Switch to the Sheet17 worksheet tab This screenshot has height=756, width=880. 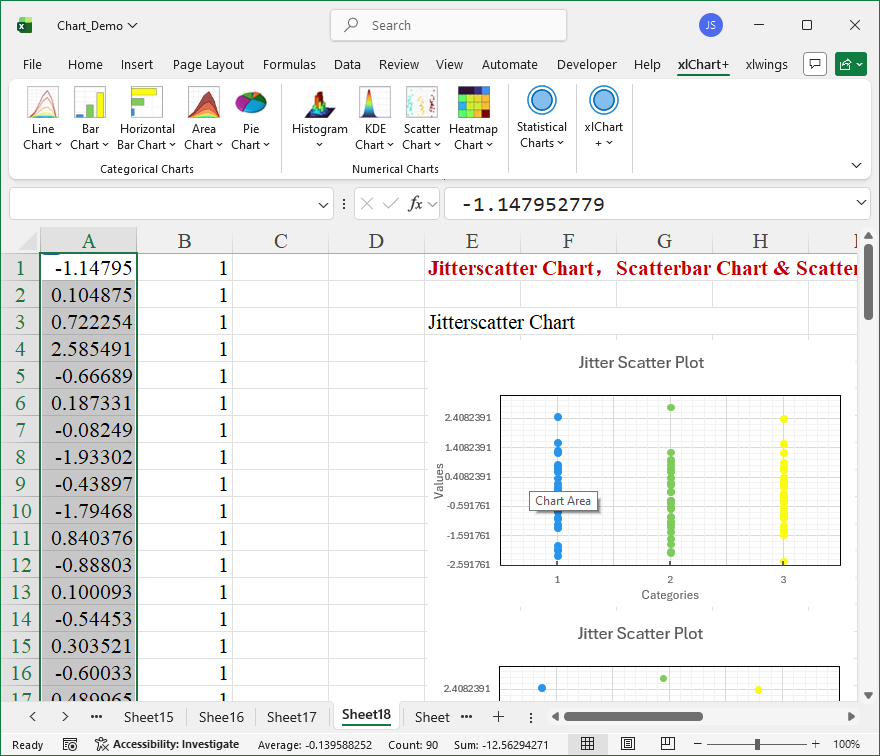291,717
